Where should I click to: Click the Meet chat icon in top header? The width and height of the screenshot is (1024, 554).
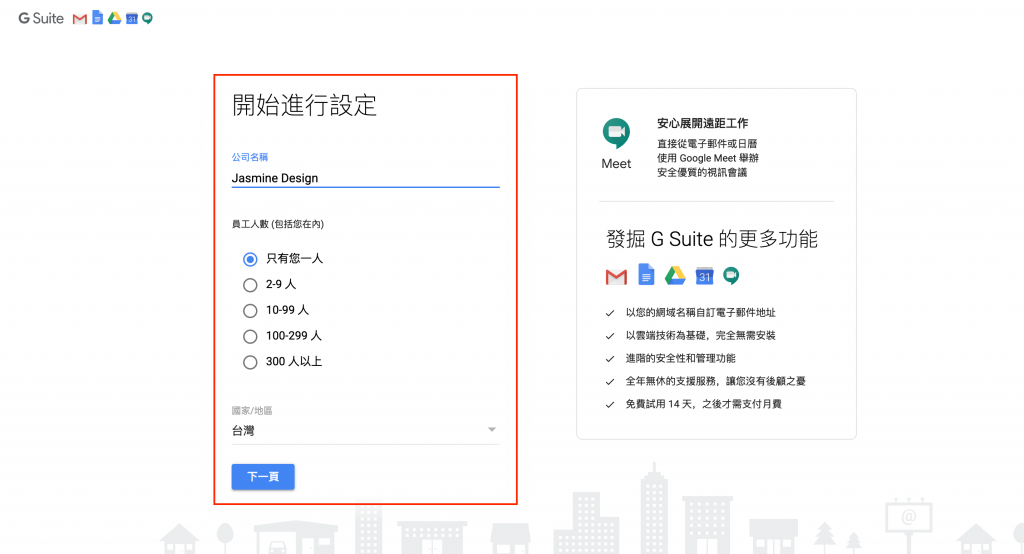148,18
